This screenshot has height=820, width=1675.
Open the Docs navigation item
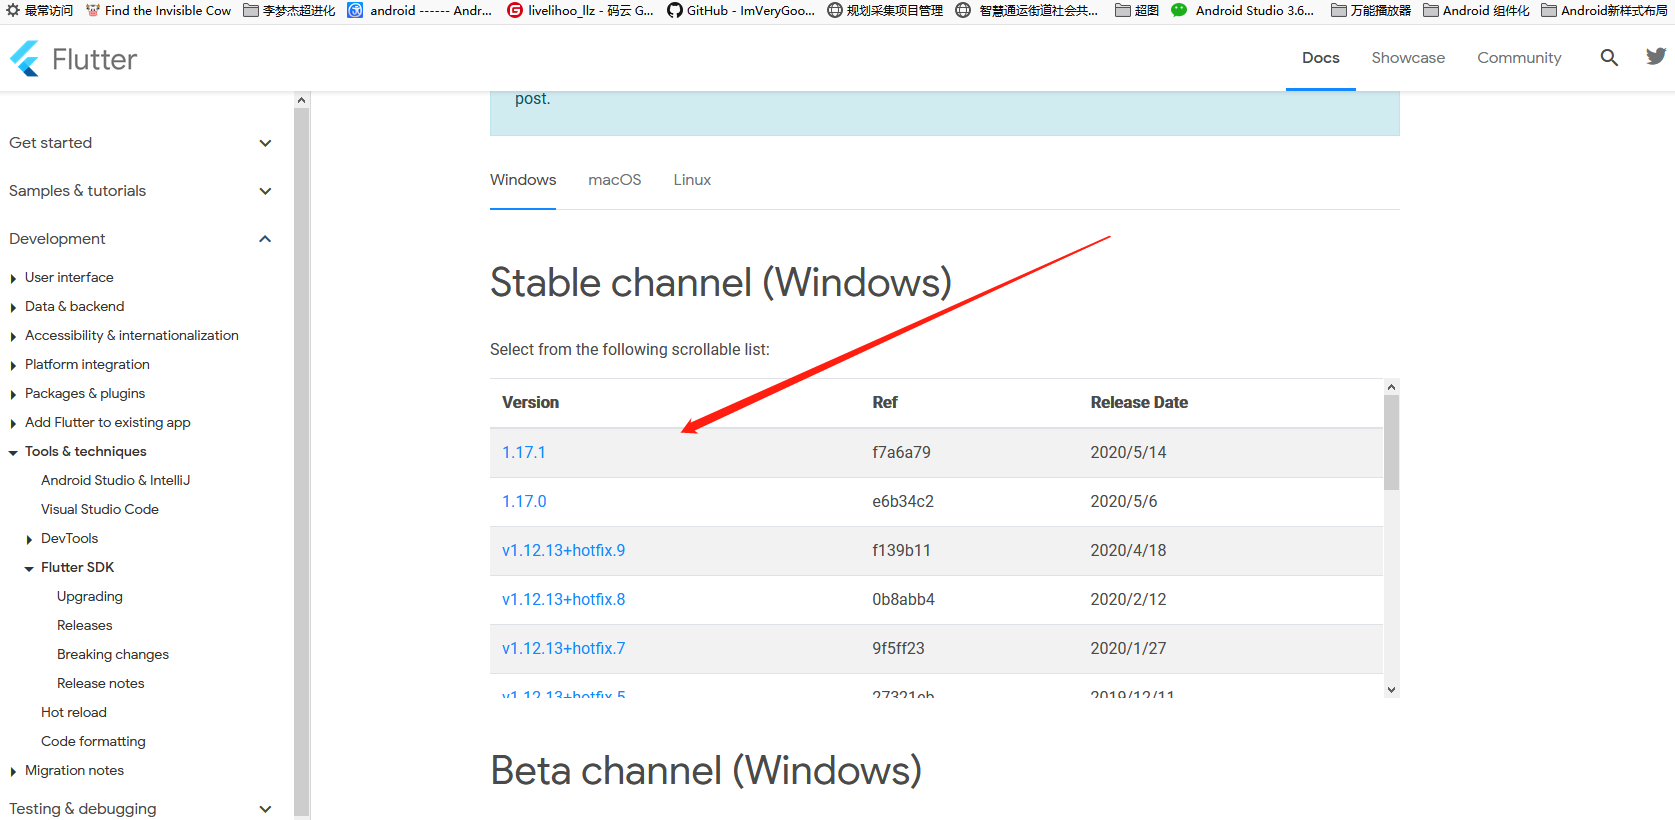[1321, 58]
